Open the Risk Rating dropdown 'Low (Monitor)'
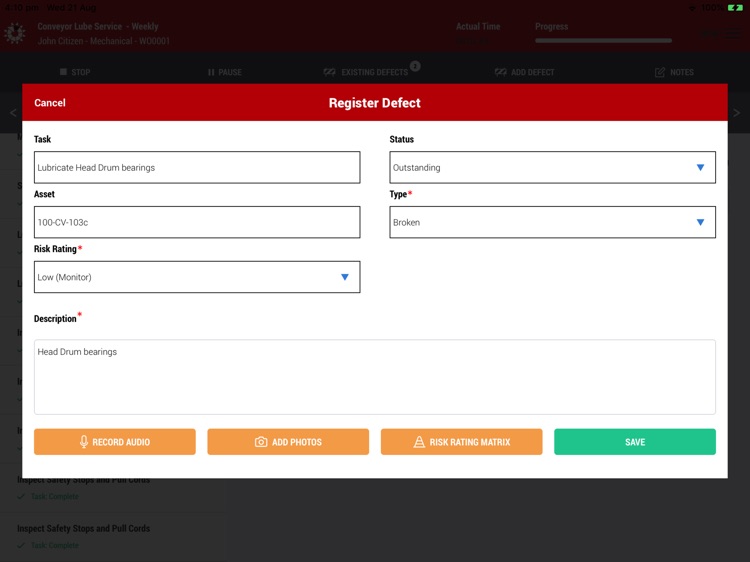 (197, 277)
